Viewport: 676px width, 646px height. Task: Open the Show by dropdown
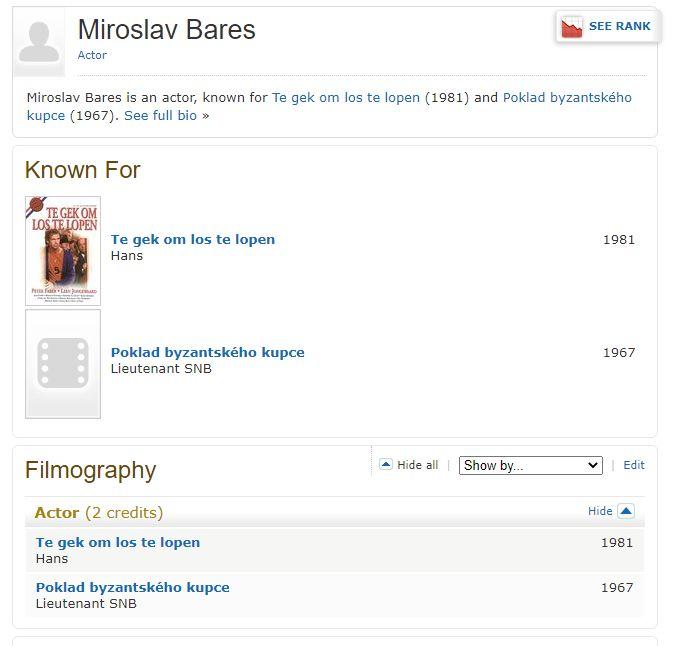pyautogui.click(x=530, y=465)
